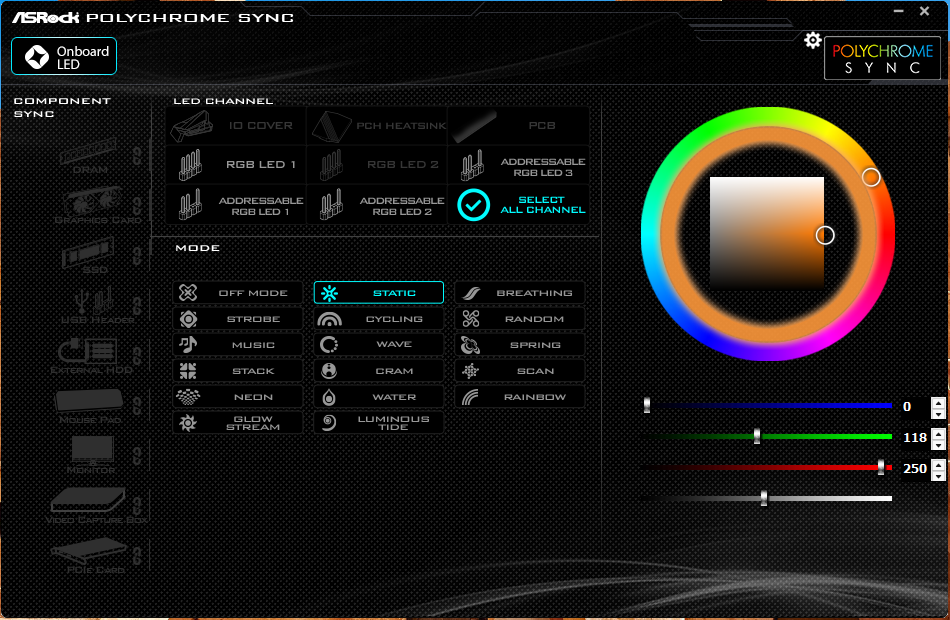Click the saturation square picker handle

click(825, 235)
